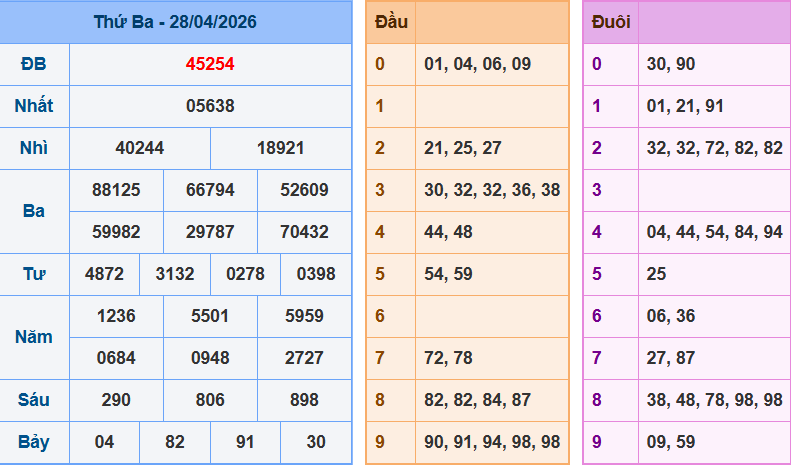Image resolution: width=791 pixels, height=465 pixels.
Task: Select third prize number 88125
Action: click(116, 190)
